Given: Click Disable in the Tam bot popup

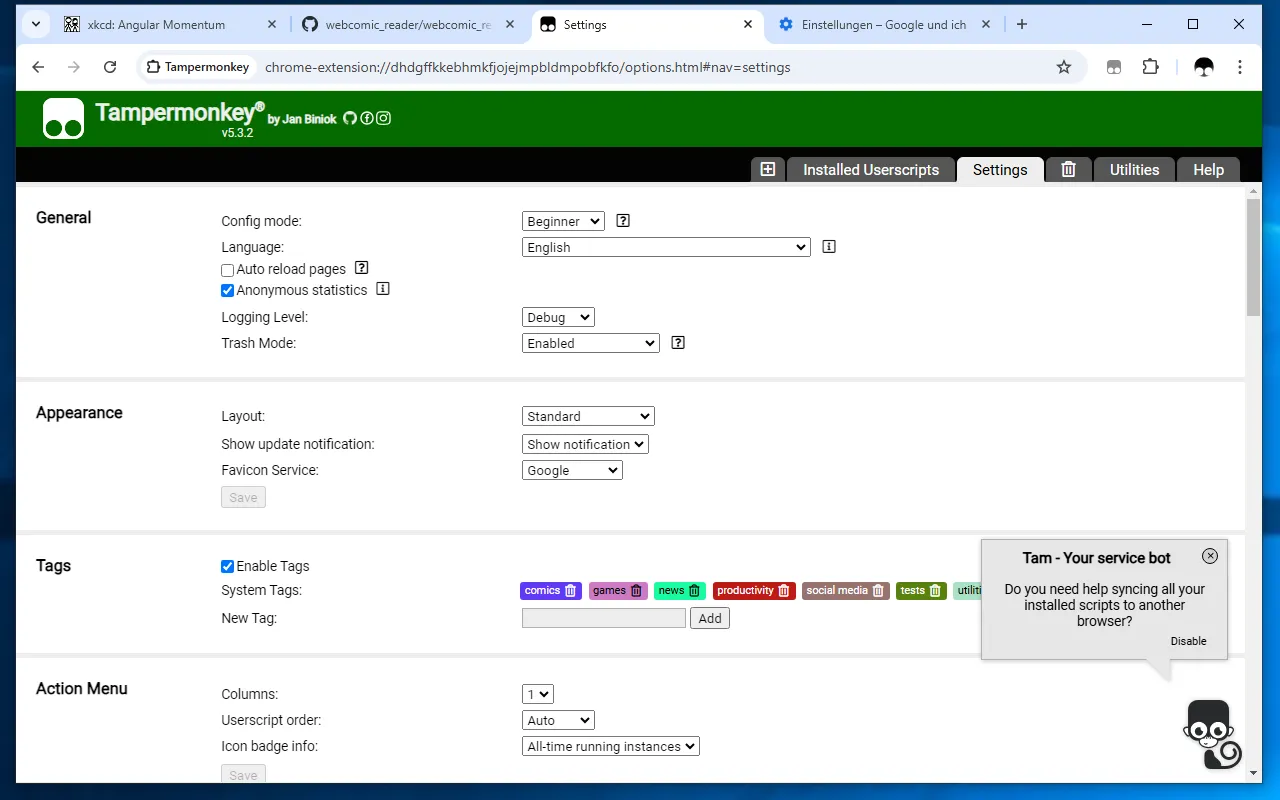Looking at the screenshot, I should (x=1188, y=641).
